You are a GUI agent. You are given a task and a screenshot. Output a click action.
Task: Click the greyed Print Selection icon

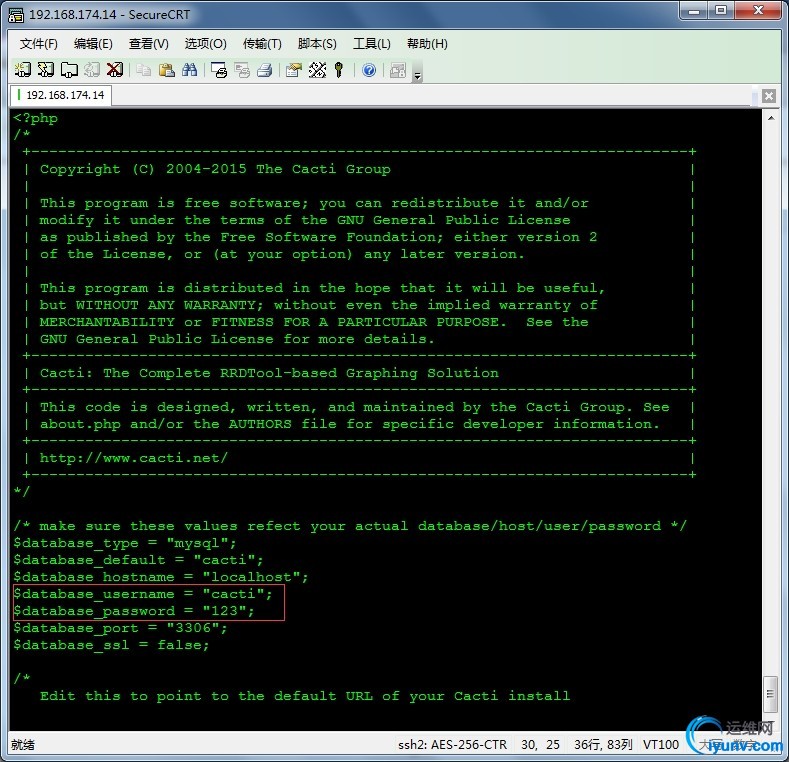tap(242, 70)
